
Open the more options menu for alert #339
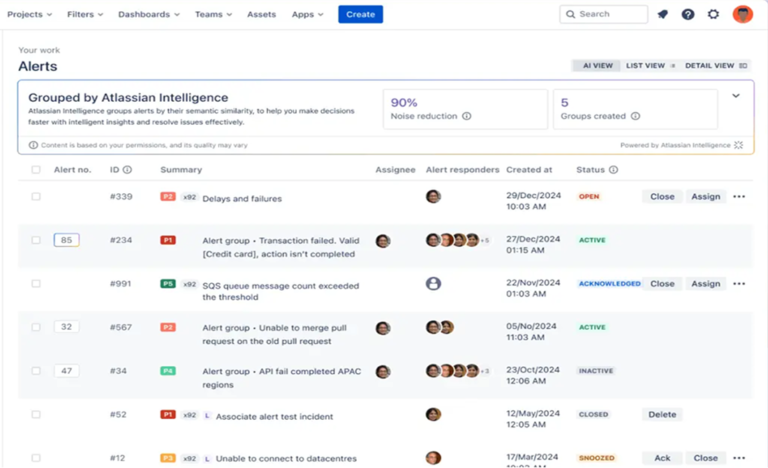click(739, 197)
